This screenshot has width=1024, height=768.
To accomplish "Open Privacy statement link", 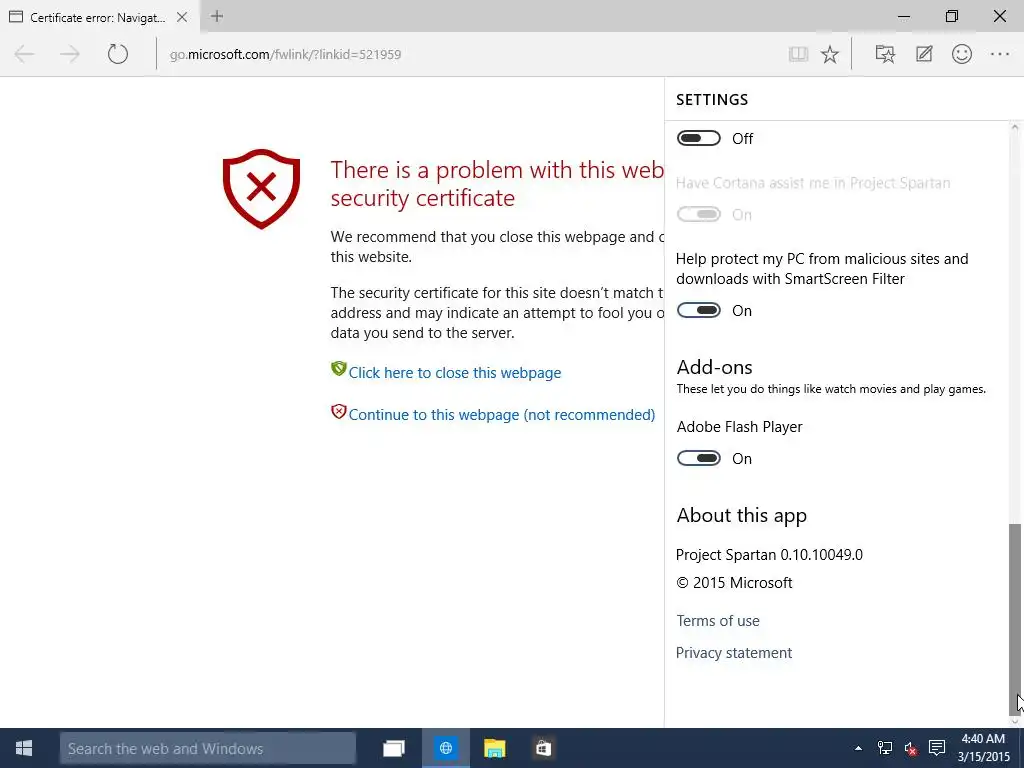I will pos(734,653).
